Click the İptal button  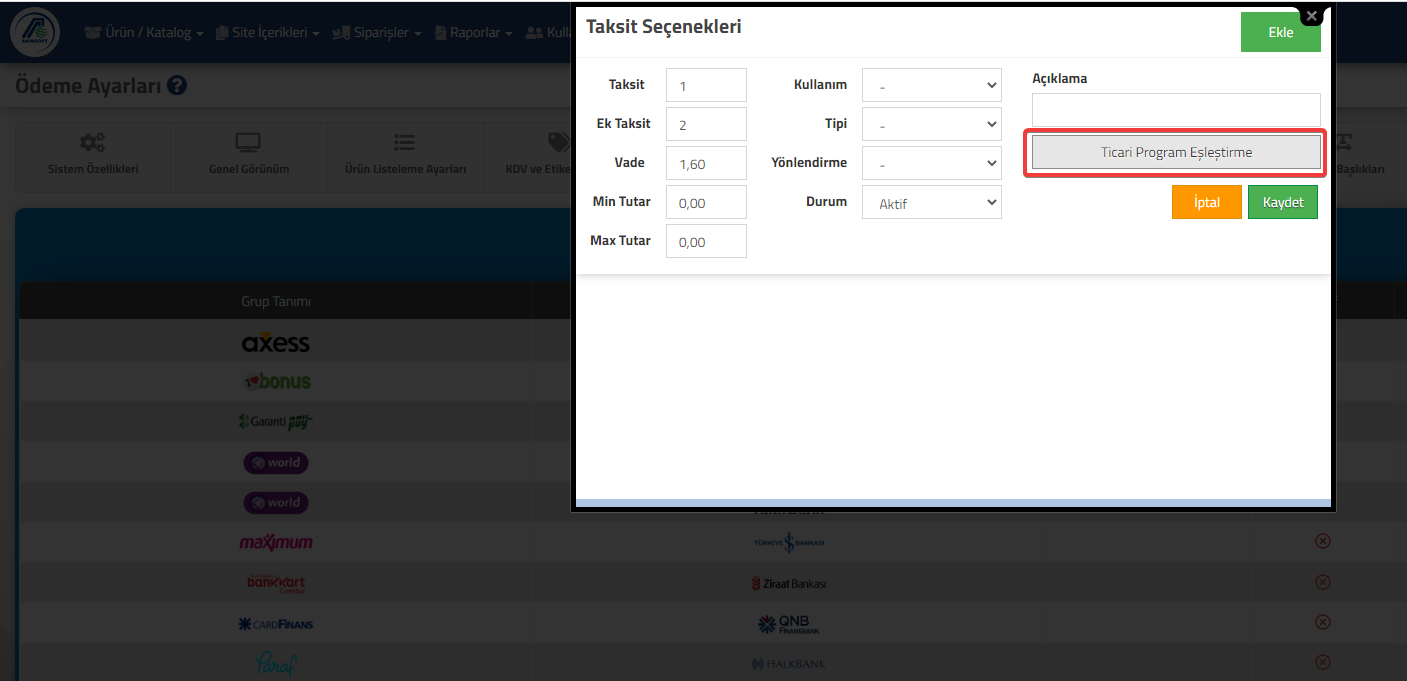(1207, 202)
